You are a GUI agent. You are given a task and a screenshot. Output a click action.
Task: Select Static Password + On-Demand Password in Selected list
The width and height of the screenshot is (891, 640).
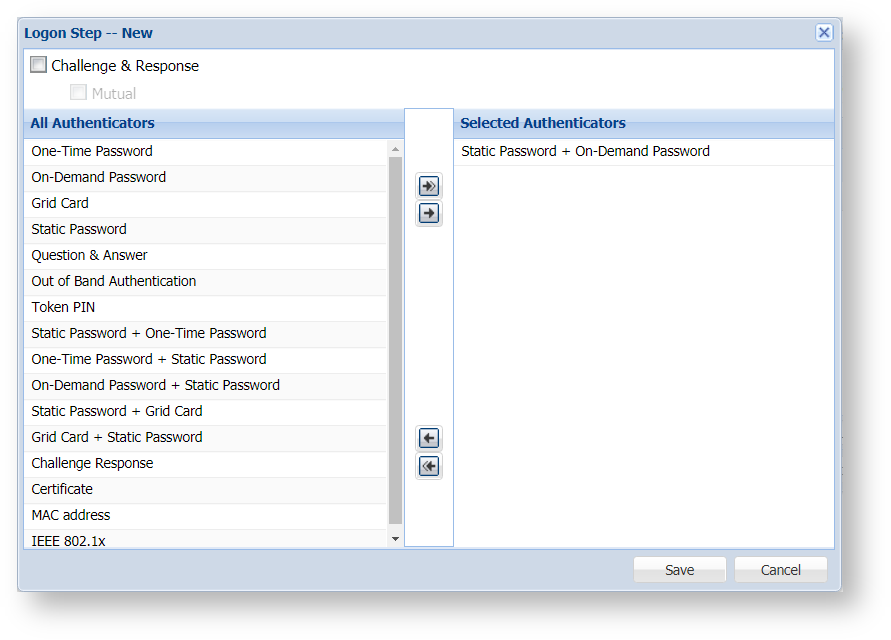pyautogui.click(x=585, y=151)
